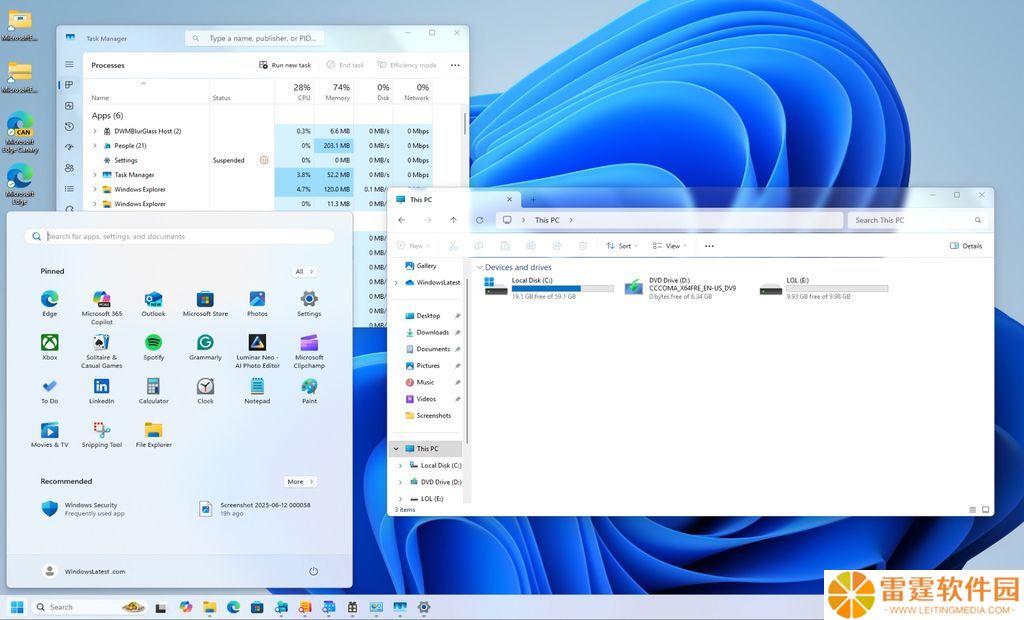This screenshot has width=1024, height=620.
Task: Launch LinkedIn from pinned apps
Action: (x=101, y=391)
